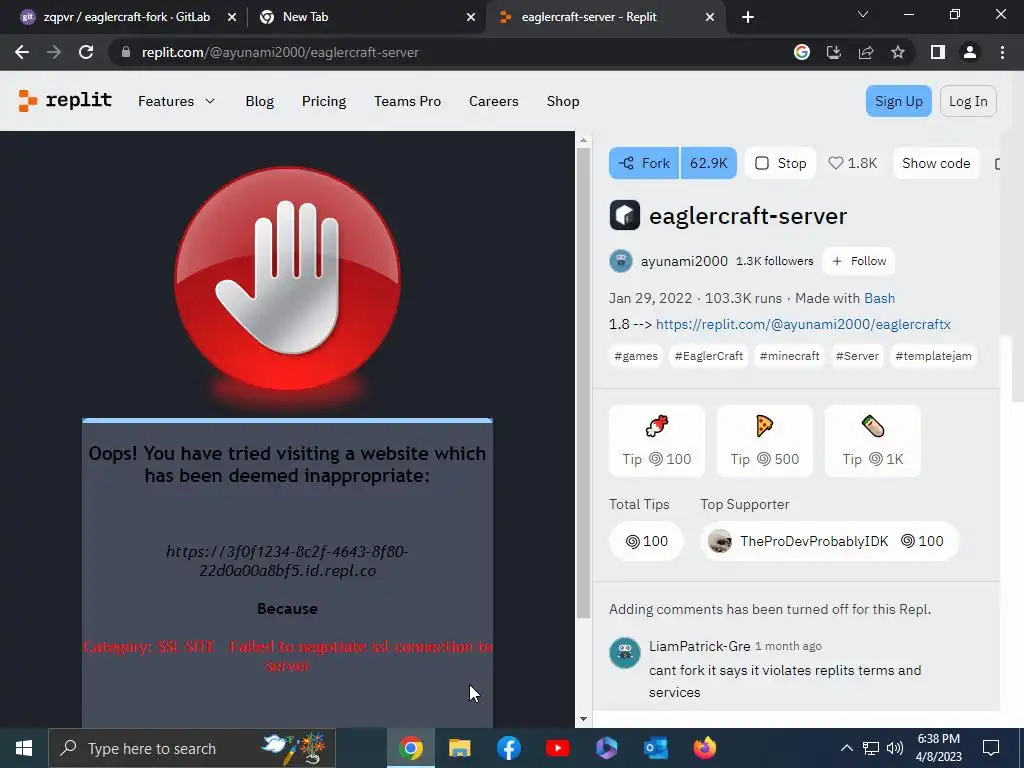Screen dimensions: 1024x768
Task: Open TheProDevProbablyIDK top supporter
Action: click(829, 541)
